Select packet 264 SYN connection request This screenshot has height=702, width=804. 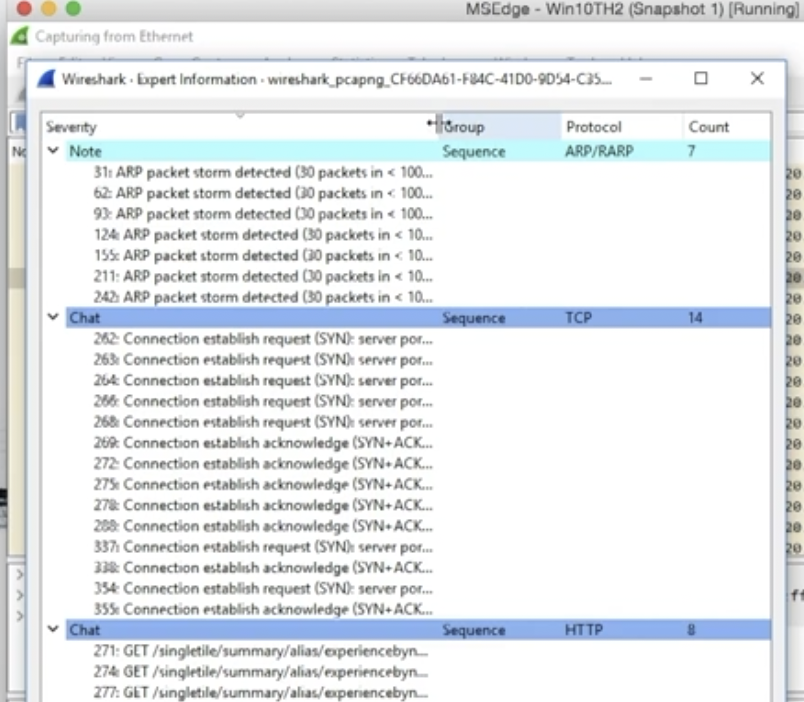263,380
